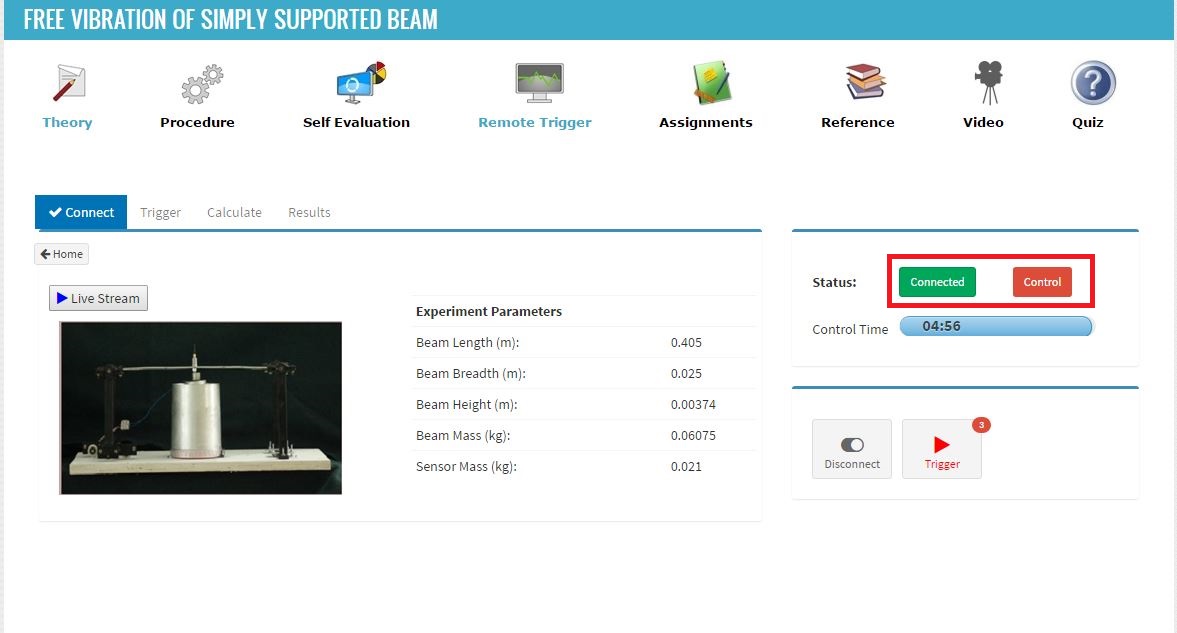Screen dimensions: 1177x633
Task: Start the Live Stream
Action: [98, 298]
